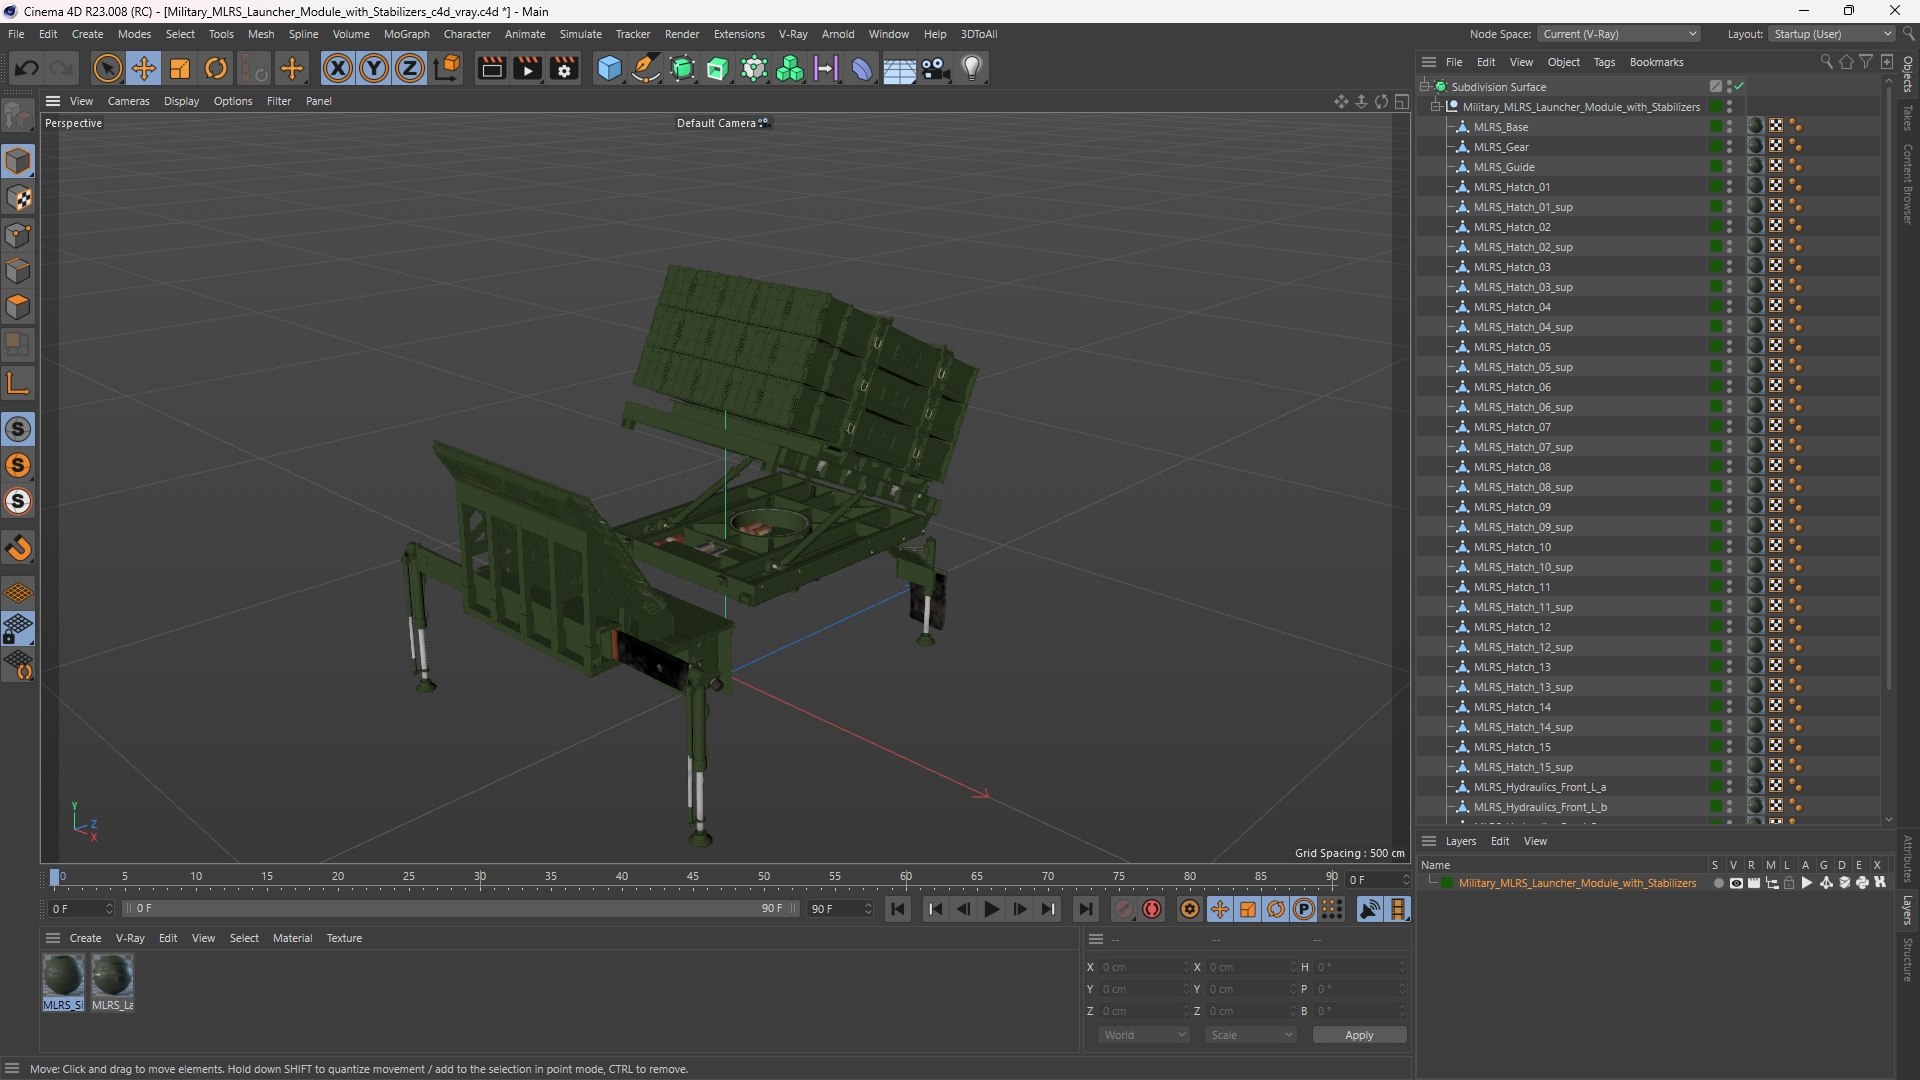Screen dimensions: 1920x1080
Task: Collapse the Subdivision Surface tree node
Action: (x=1424, y=86)
